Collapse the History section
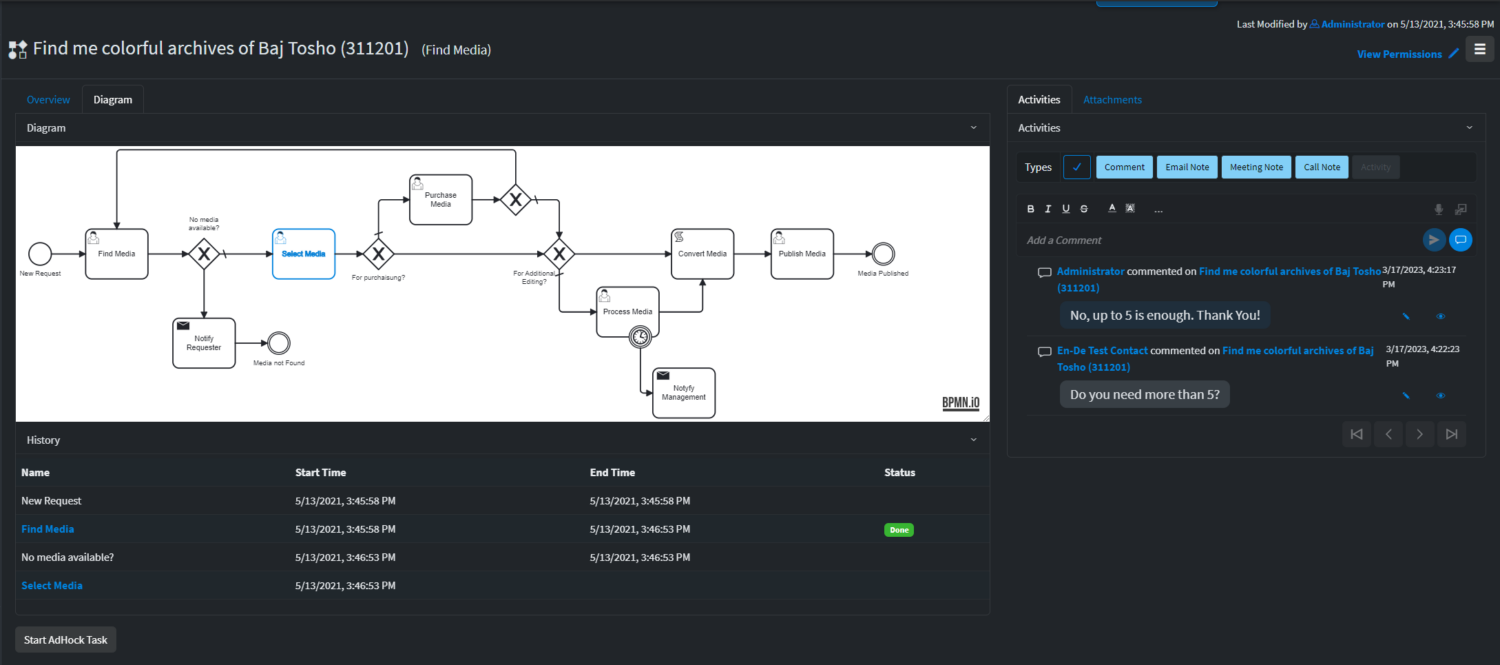The image size is (1500, 665). click(973, 439)
